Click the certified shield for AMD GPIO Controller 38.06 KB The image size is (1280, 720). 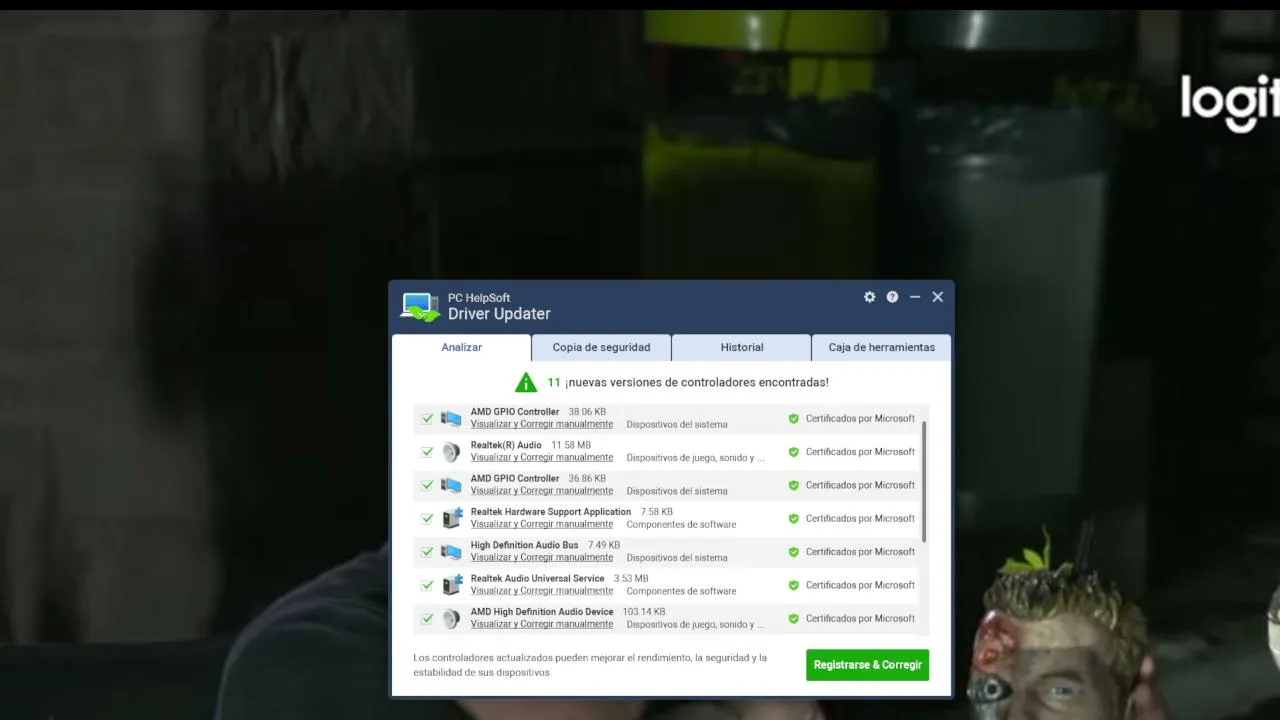click(x=794, y=419)
